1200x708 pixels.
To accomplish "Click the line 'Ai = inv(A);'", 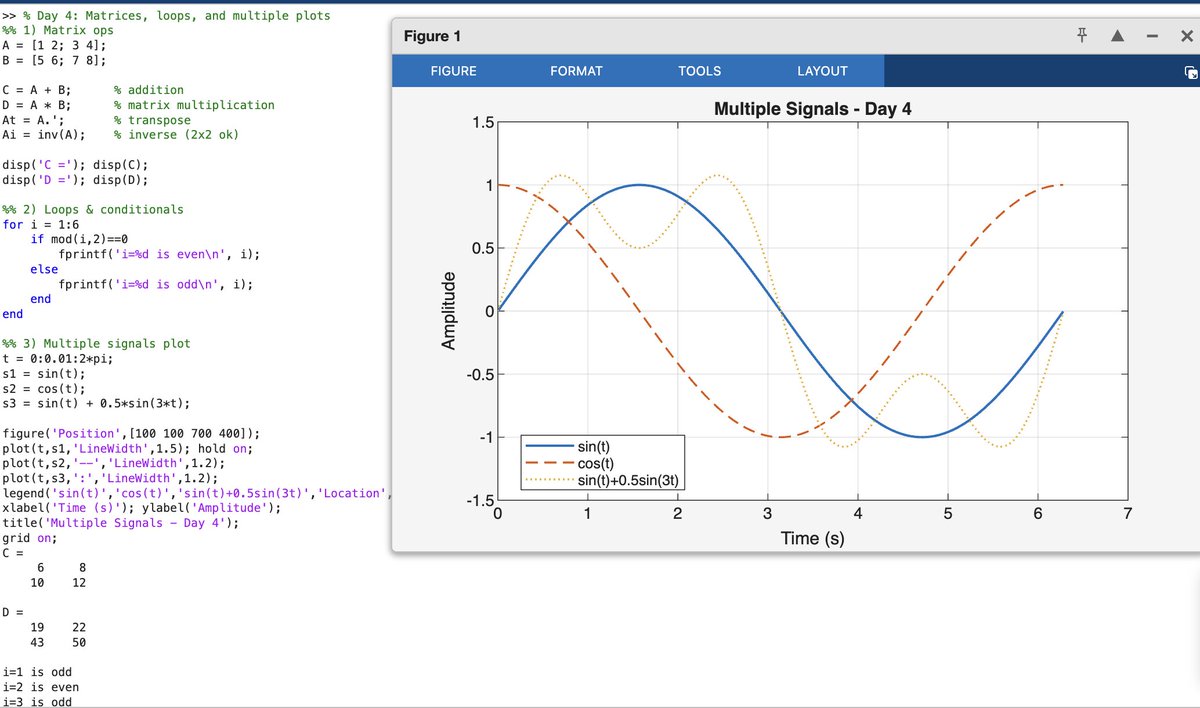I will 44,135.
